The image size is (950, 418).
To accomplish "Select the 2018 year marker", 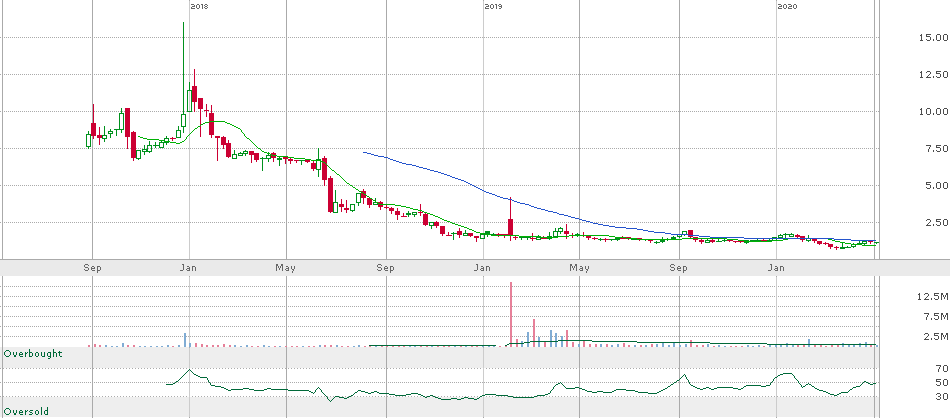I will 199,6.
